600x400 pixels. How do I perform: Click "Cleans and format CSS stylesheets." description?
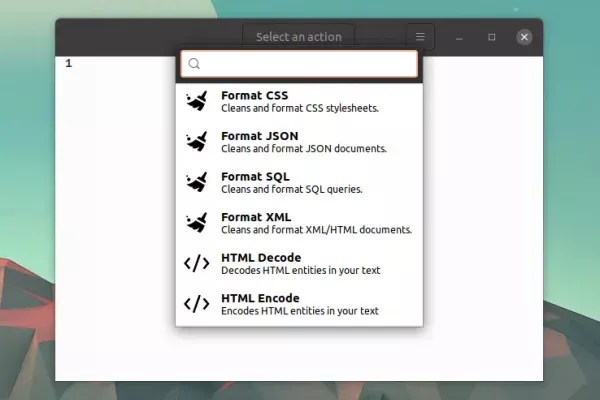point(300,108)
